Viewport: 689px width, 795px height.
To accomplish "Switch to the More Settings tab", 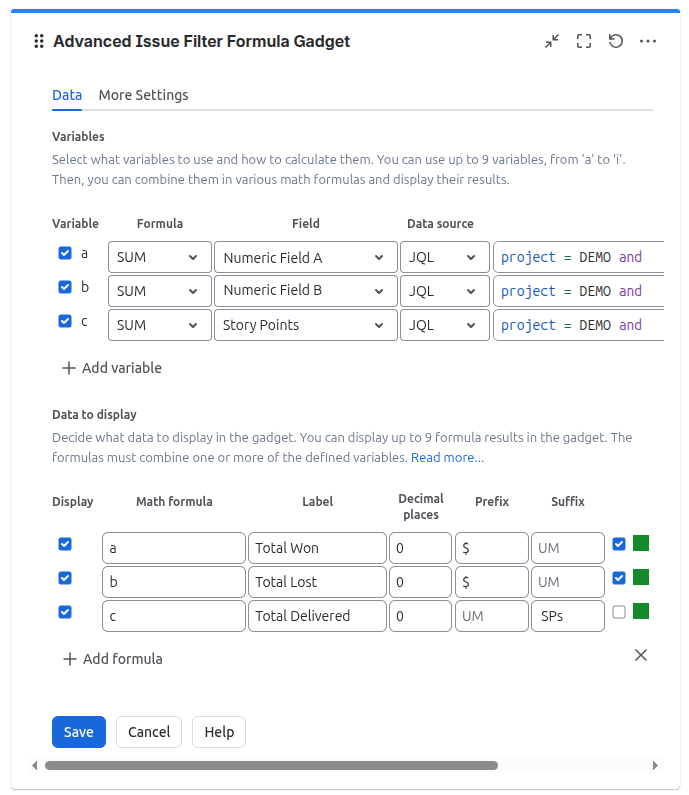I will click(x=143, y=95).
